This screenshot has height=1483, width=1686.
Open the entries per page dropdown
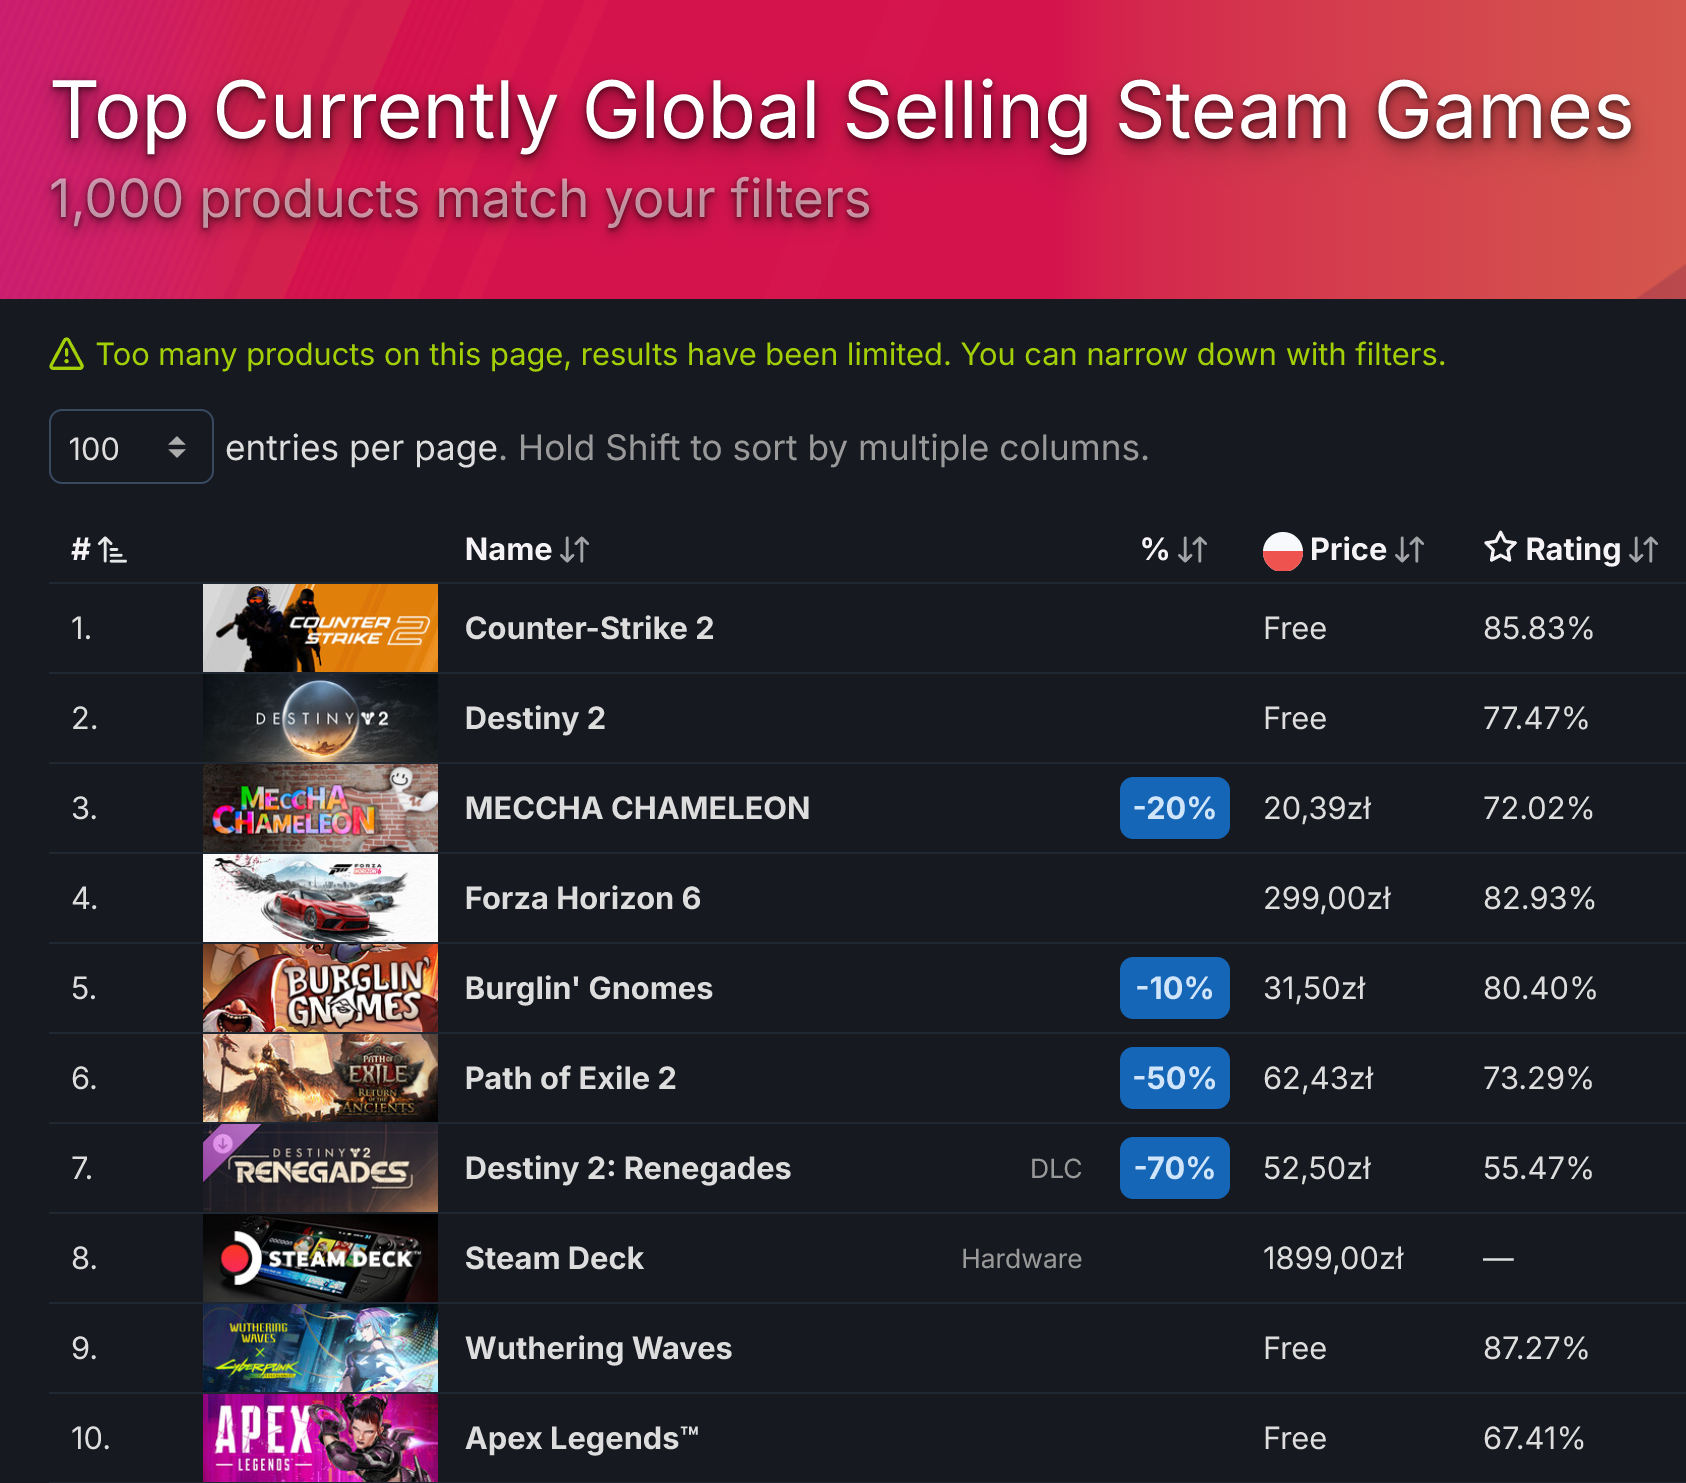coord(131,447)
